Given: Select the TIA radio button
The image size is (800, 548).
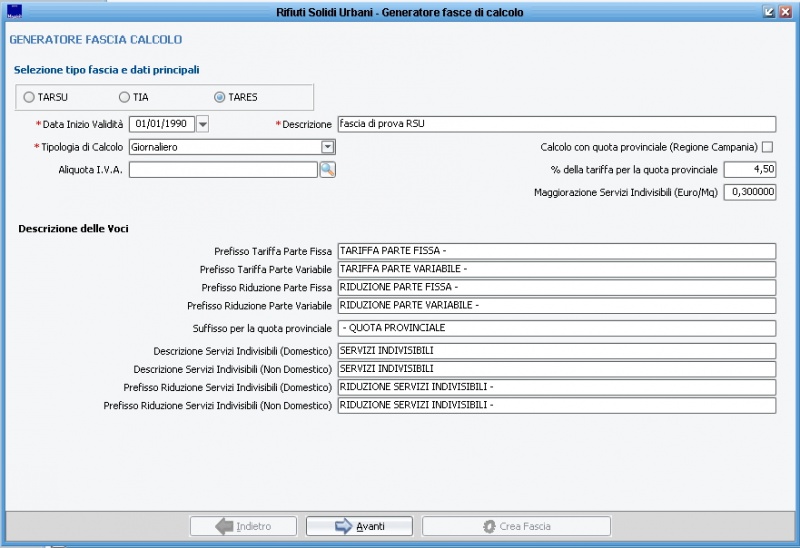Looking at the screenshot, I should [x=124, y=97].
